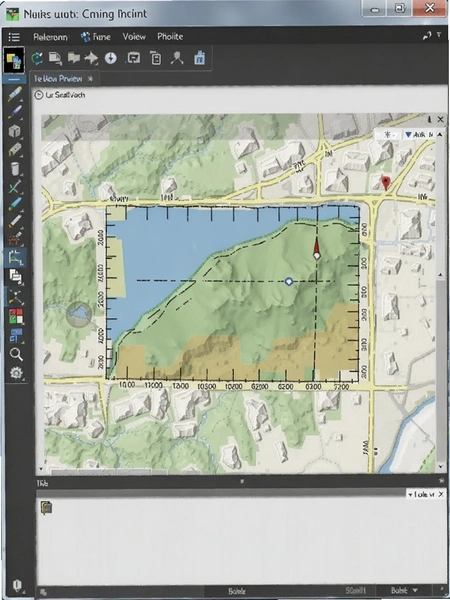
Task: Click the clock icon in top toolbar
Action: click(111, 58)
